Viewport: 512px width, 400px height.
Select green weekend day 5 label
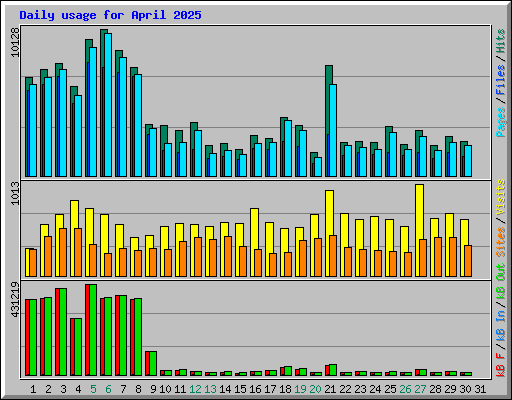tap(93, 389)
